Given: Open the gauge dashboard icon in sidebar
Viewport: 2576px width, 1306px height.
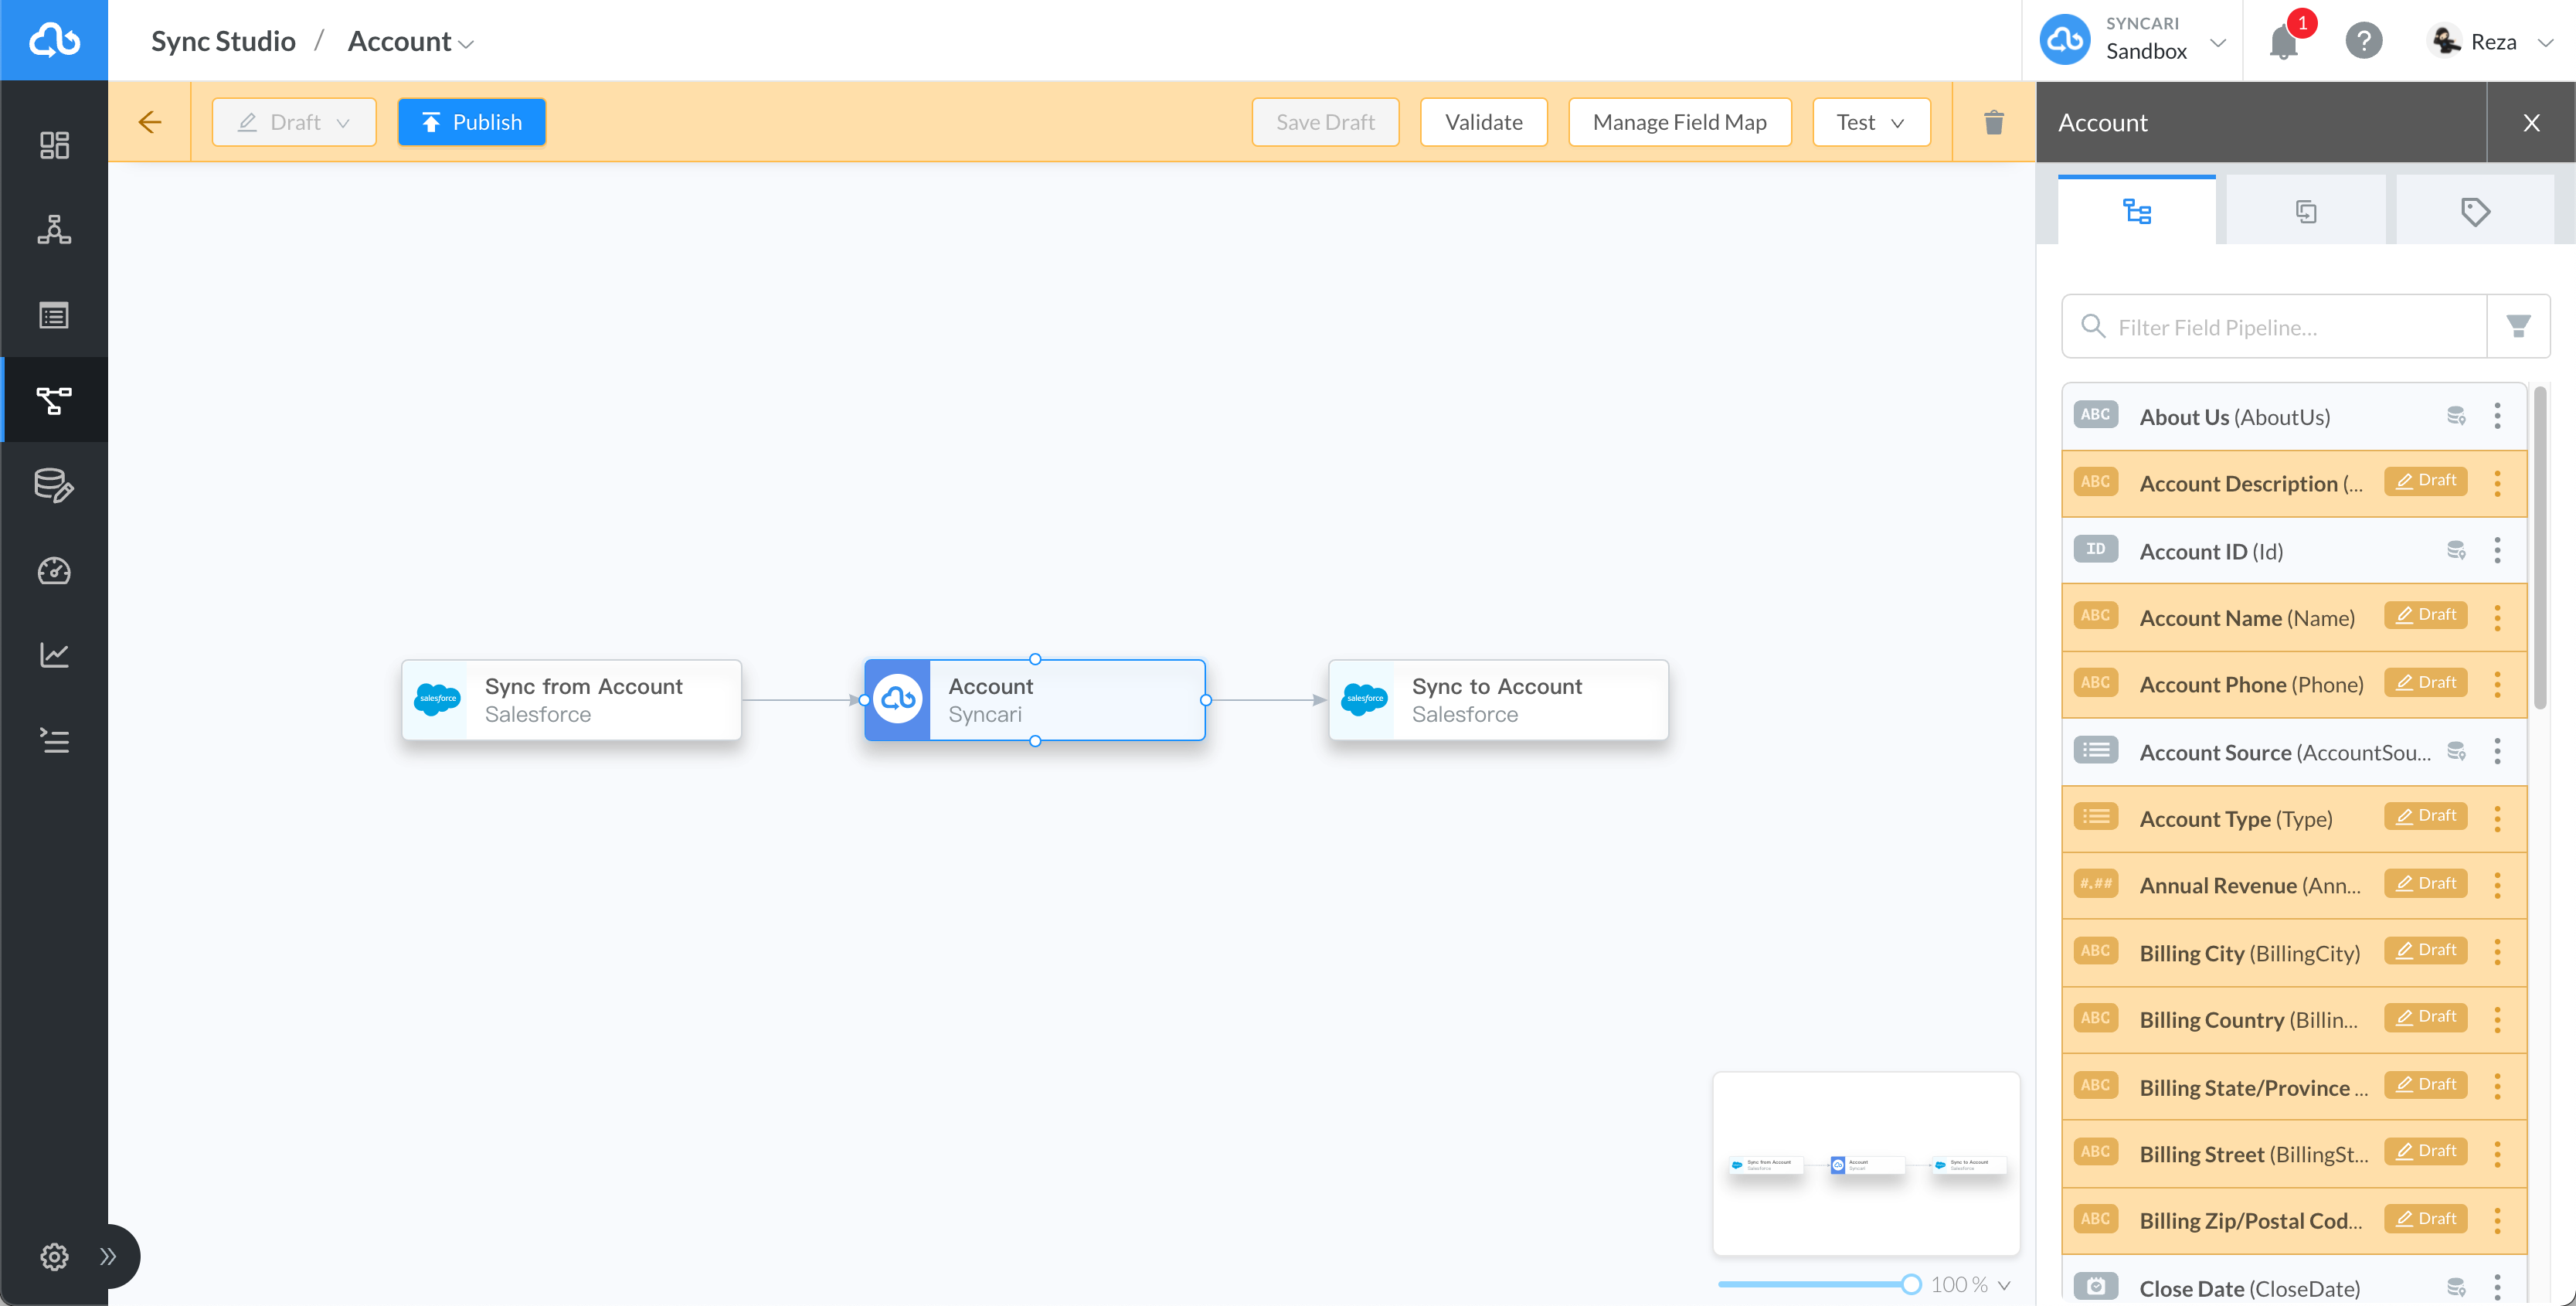Looking at the screenshot, I should (x=54, y=570).
